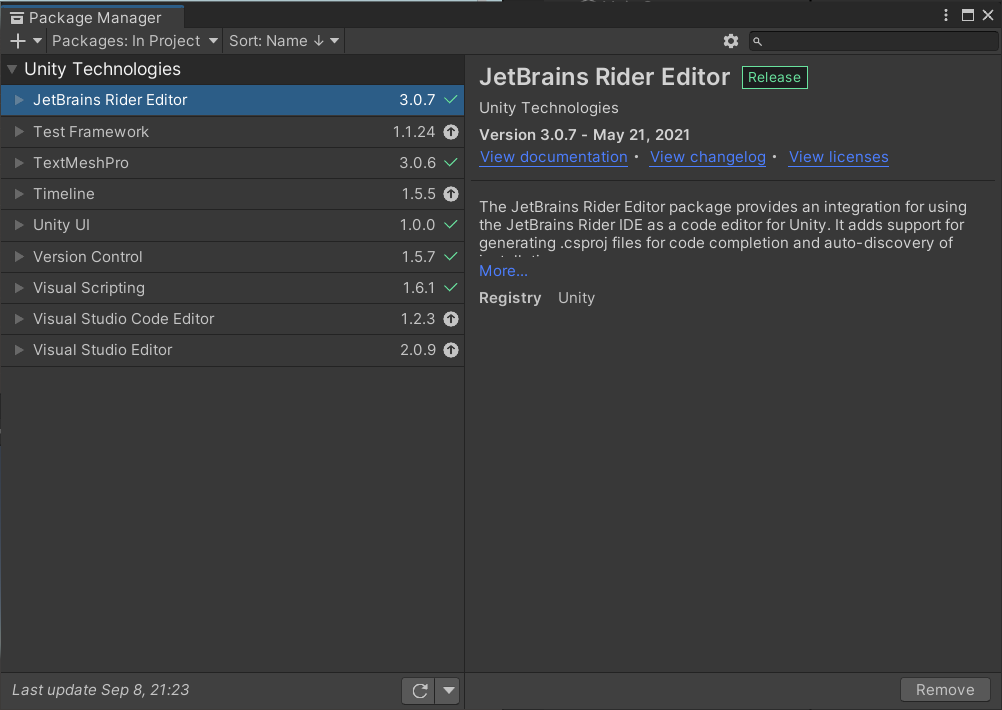Click the Release tag badge
This screenshot has height=710, width=1002.
(x=775, y=77)
